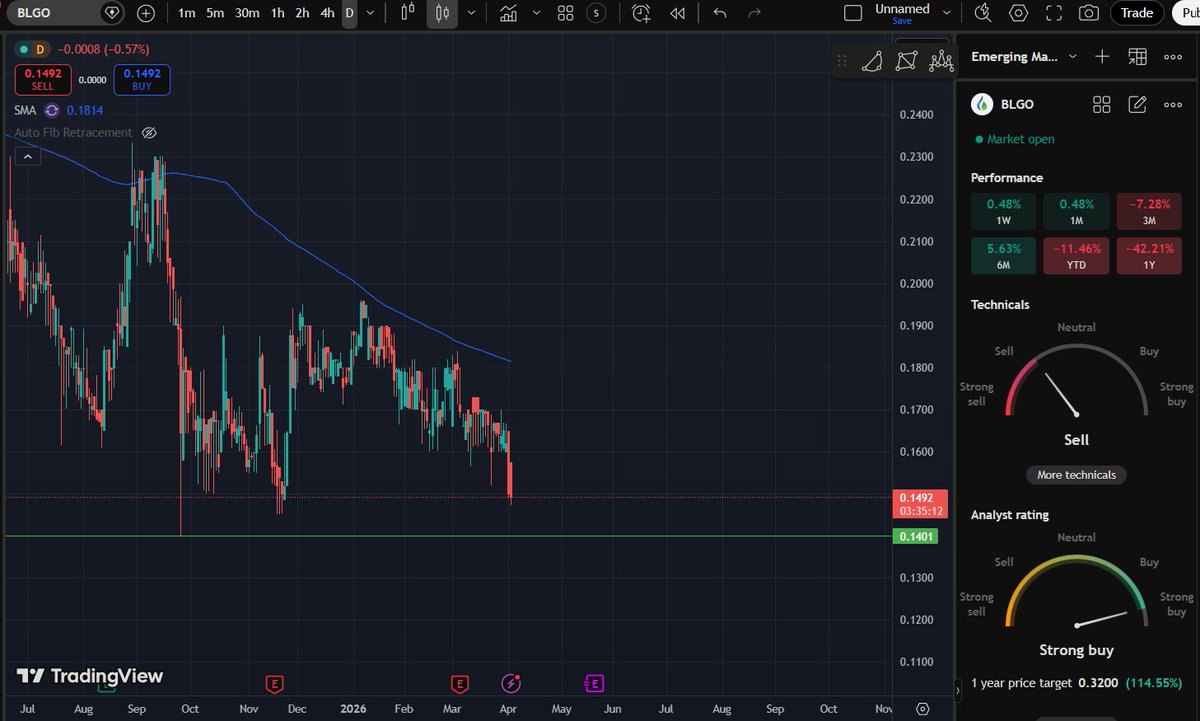Click the undo arrow

pyautogui.click(x=720, y=13)
